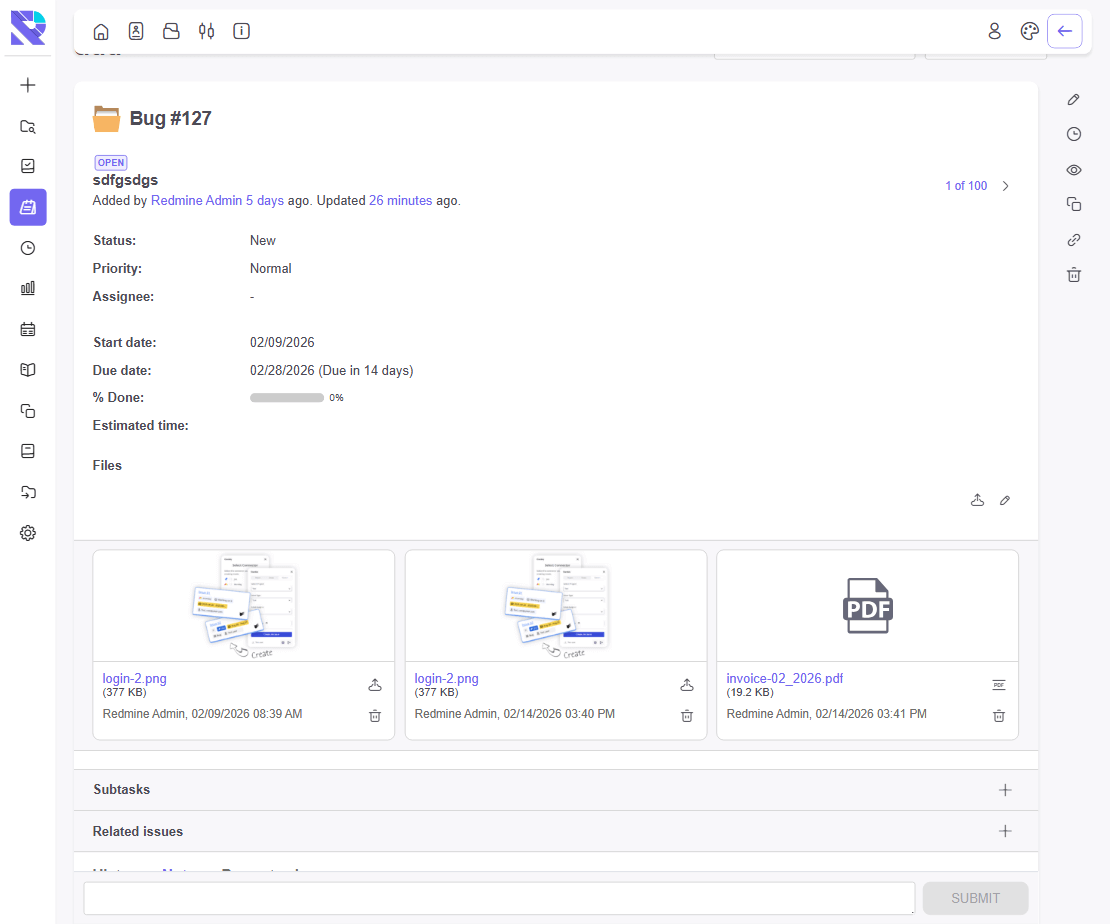Click the copy link icon in right toolbar
Screen dimensions: 1110x924
click(x=1073, y=240)
